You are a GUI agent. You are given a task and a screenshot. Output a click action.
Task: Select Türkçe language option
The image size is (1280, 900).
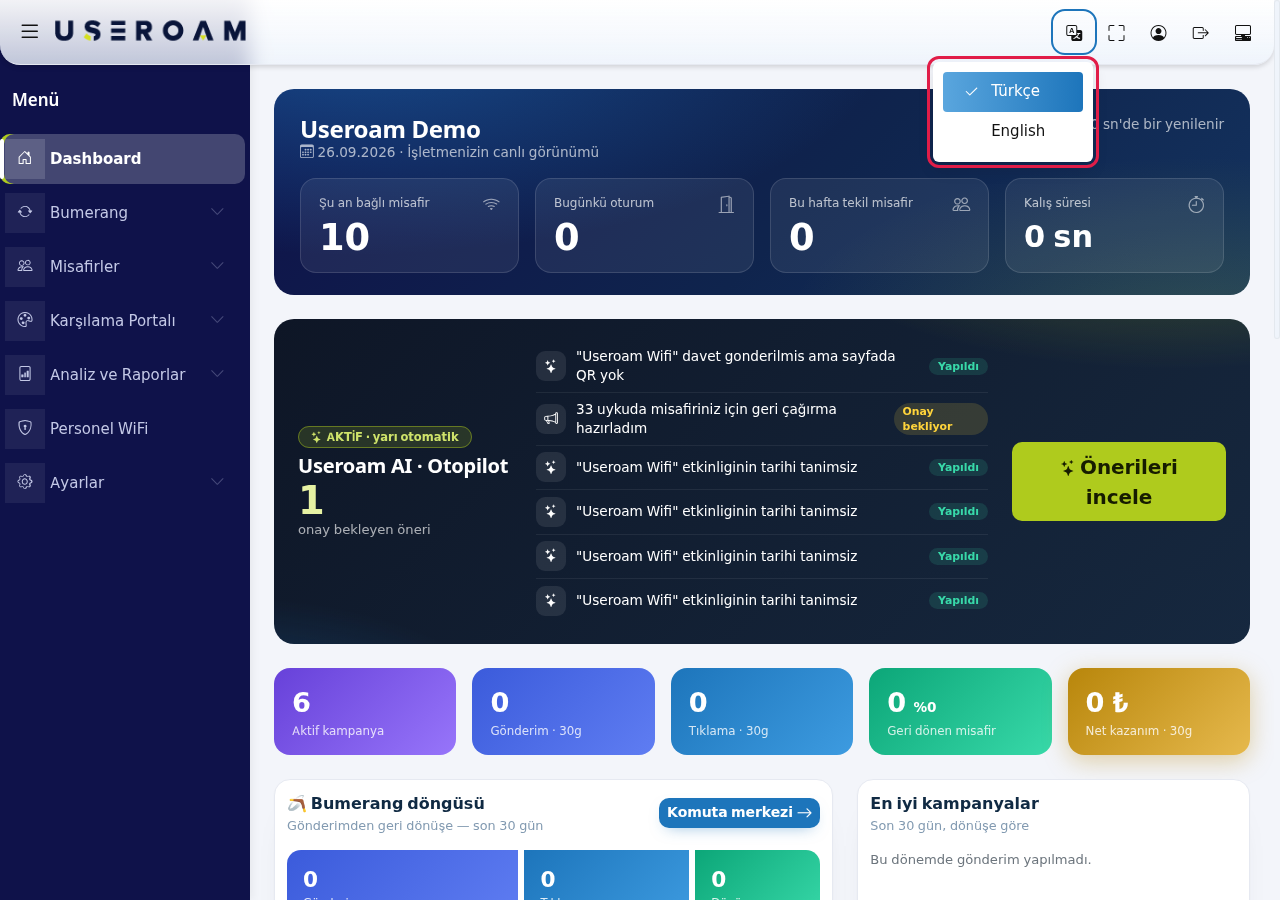(x=1013, y=92)
